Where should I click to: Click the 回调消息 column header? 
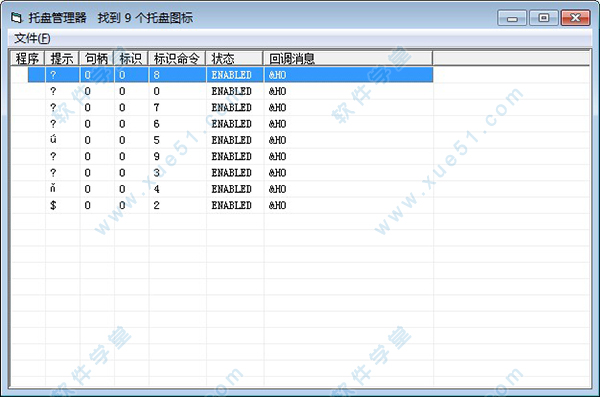tap(348, 59)
